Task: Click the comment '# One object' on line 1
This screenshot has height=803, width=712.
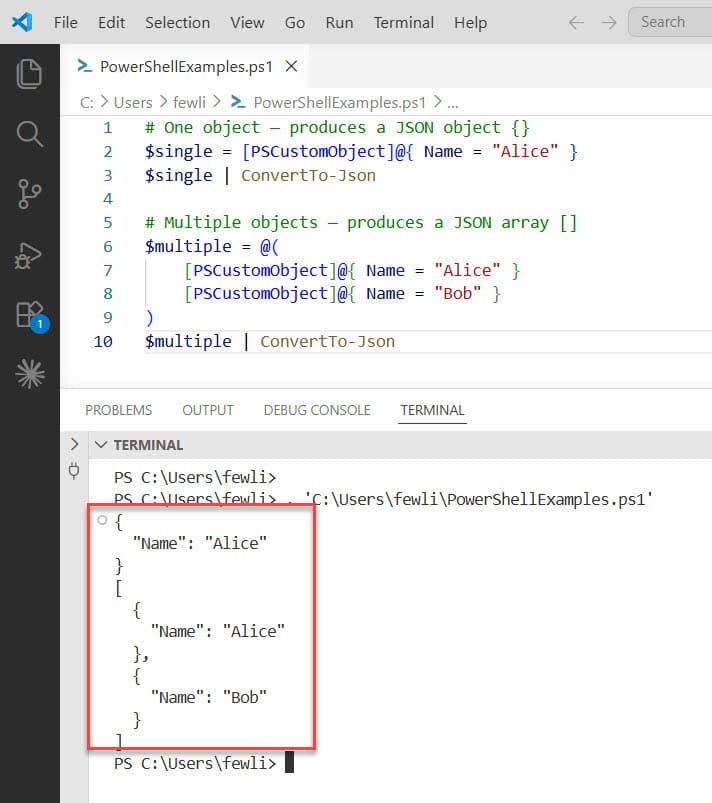Action: [x=203, y=128]
